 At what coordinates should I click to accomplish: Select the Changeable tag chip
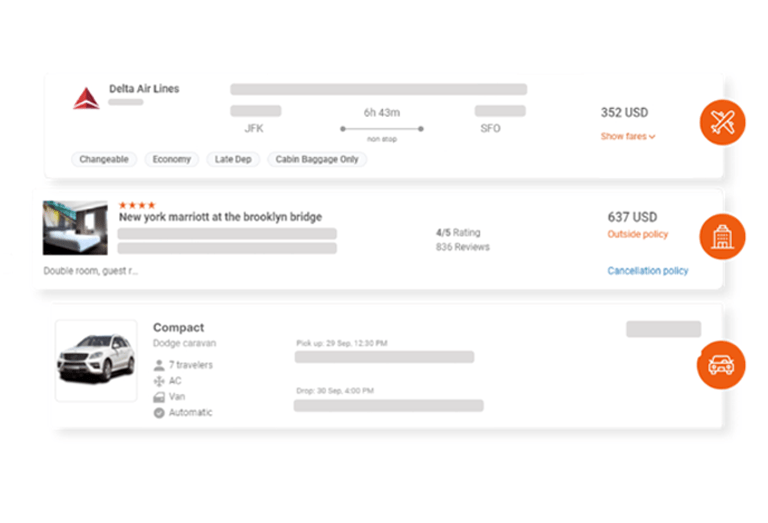tap(104, 159)
